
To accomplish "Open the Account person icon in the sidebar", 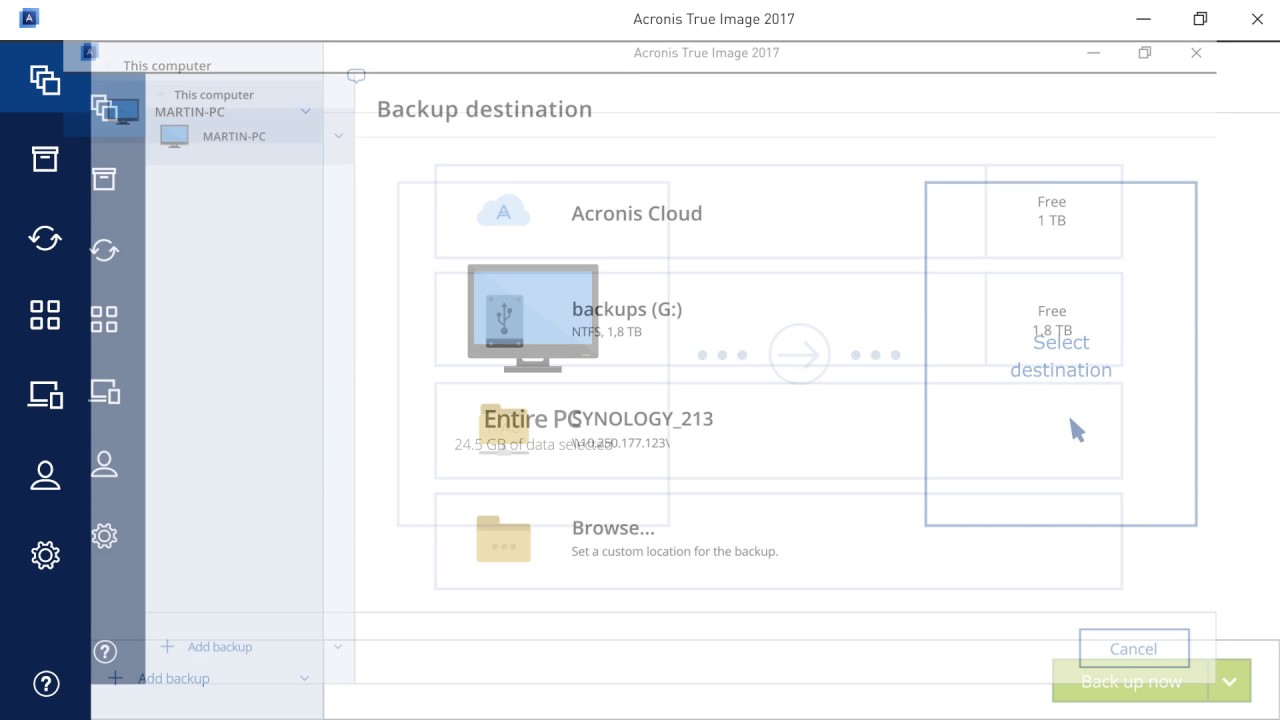I will (45, 474).
